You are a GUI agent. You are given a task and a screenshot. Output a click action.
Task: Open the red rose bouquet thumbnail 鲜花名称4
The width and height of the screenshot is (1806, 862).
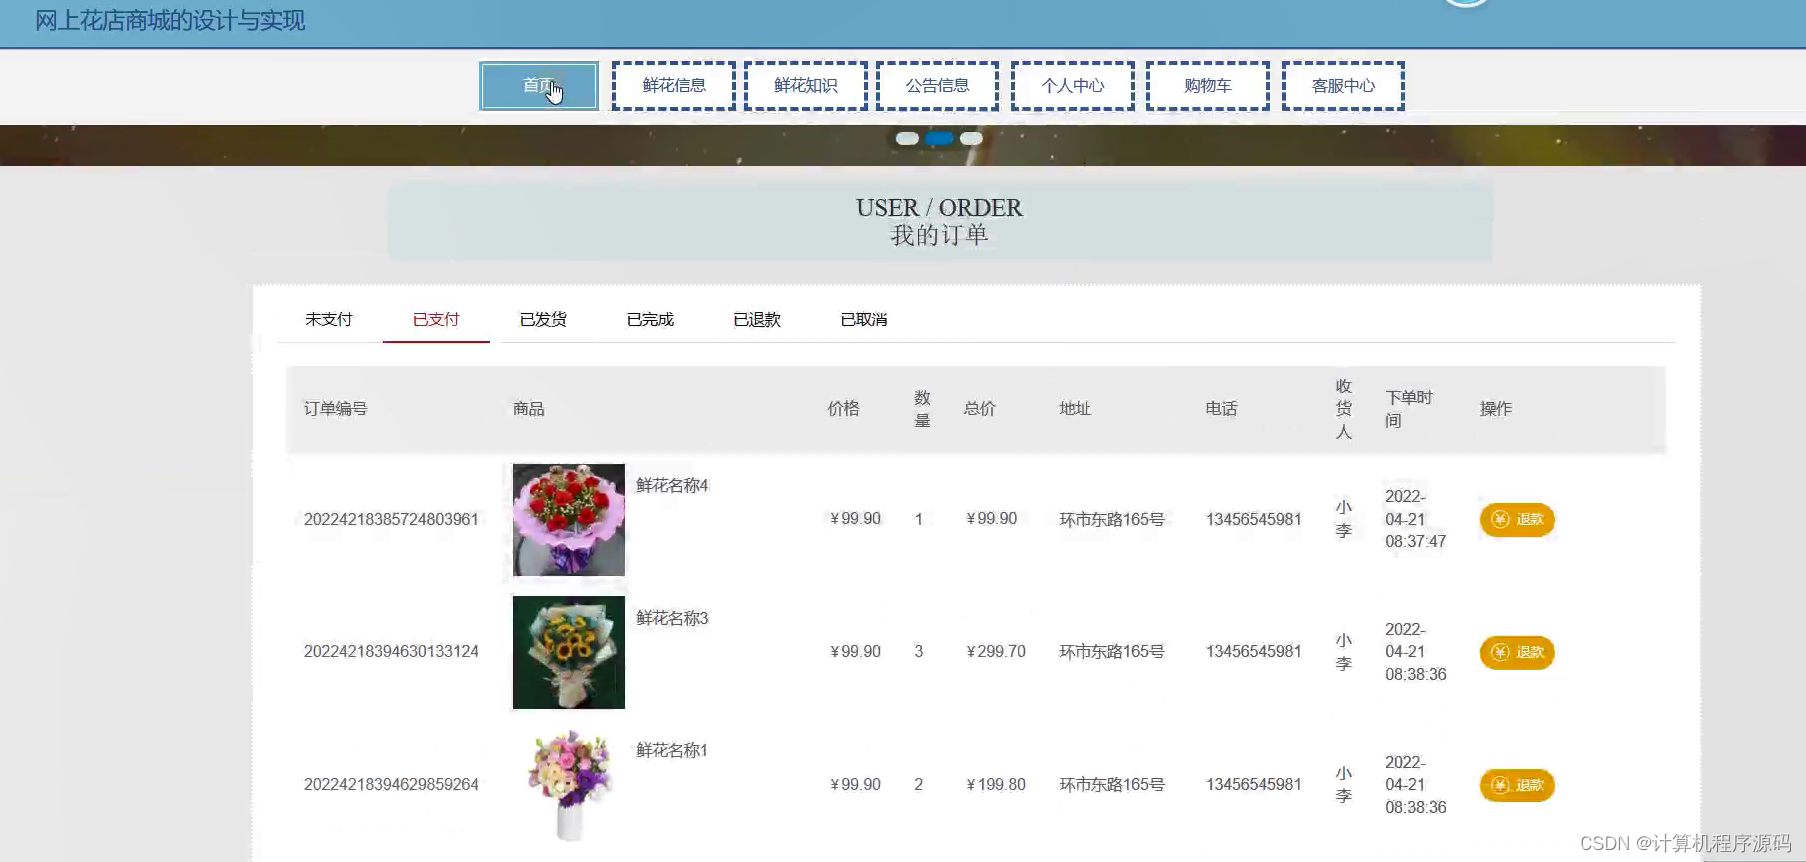coord(569,520)
